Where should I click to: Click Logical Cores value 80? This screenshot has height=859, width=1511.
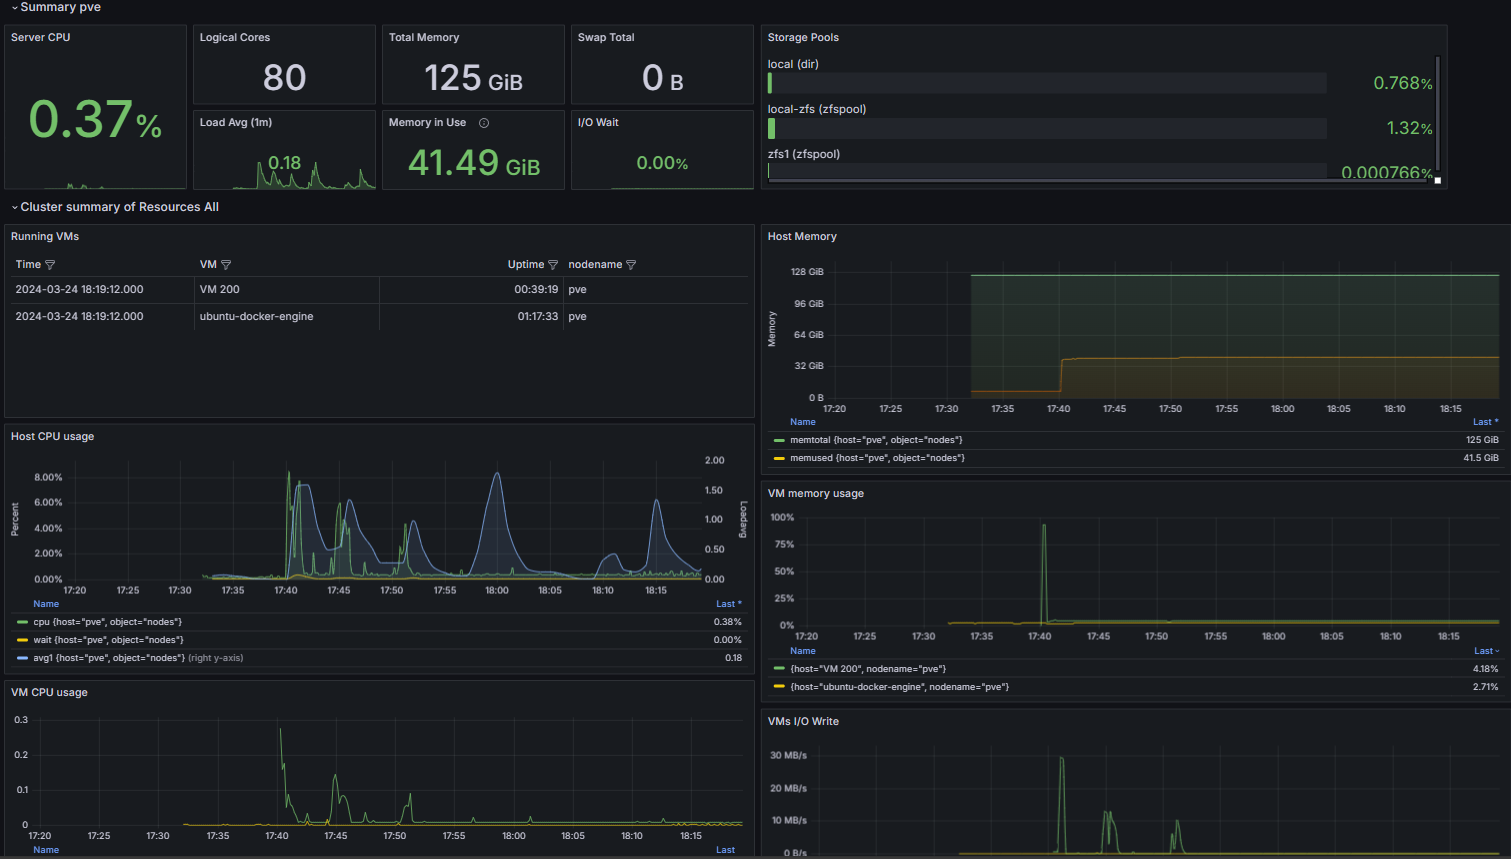point(284,77)
